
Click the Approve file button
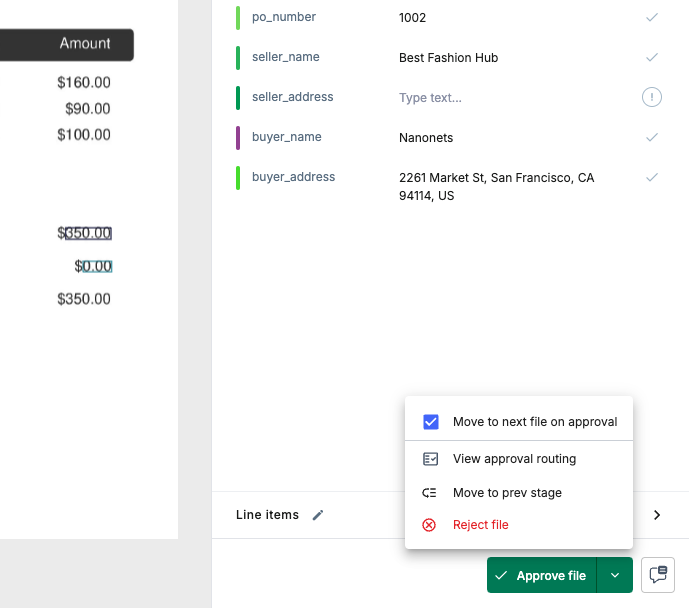(541, 575)
